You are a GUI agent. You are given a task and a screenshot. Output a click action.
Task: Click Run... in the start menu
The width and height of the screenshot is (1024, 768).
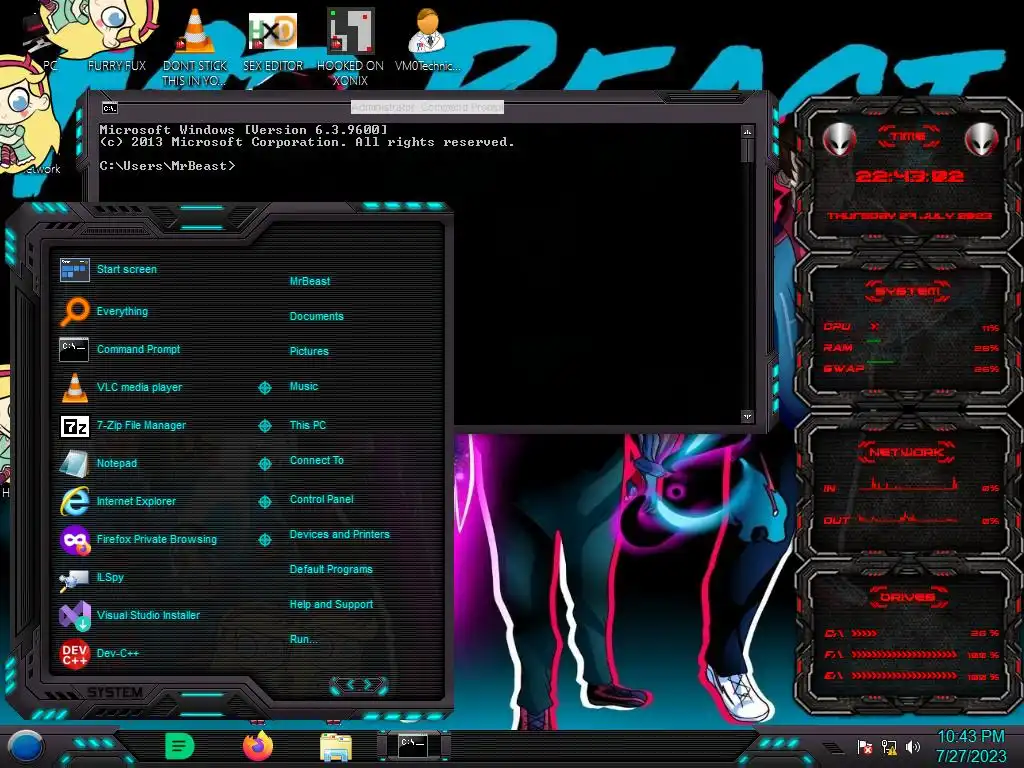click(x=304, y=639)
